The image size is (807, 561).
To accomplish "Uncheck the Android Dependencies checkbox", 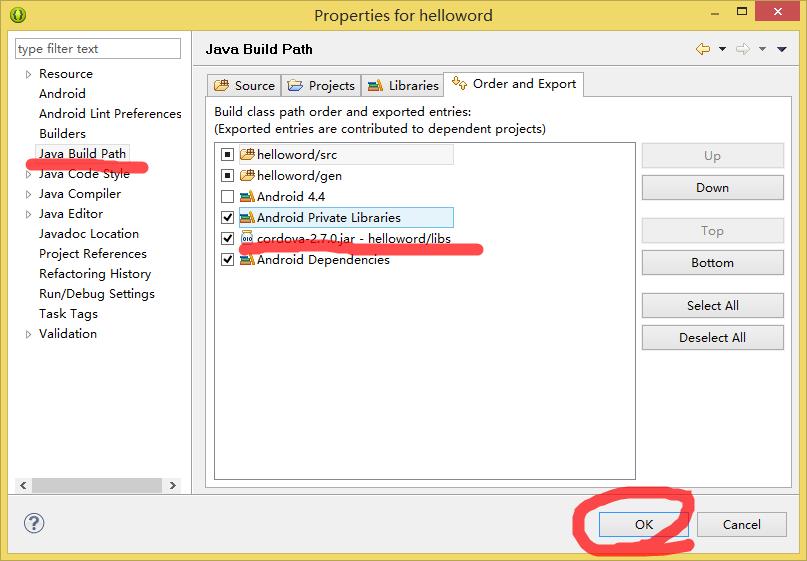I will point(227,259).
